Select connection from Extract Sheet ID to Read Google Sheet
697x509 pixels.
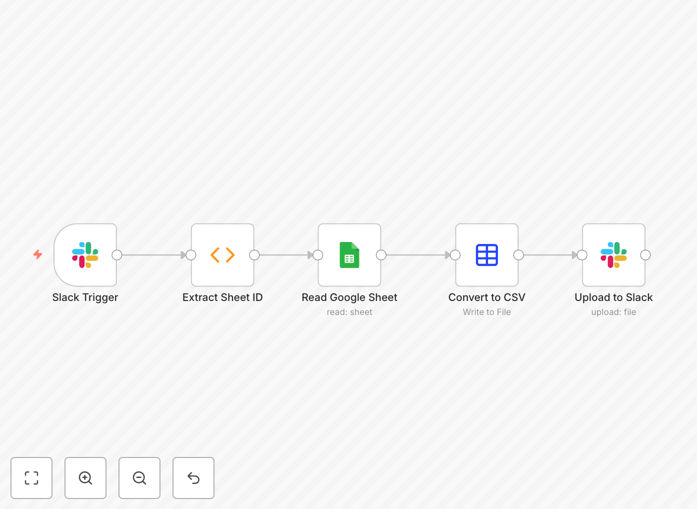284,255
